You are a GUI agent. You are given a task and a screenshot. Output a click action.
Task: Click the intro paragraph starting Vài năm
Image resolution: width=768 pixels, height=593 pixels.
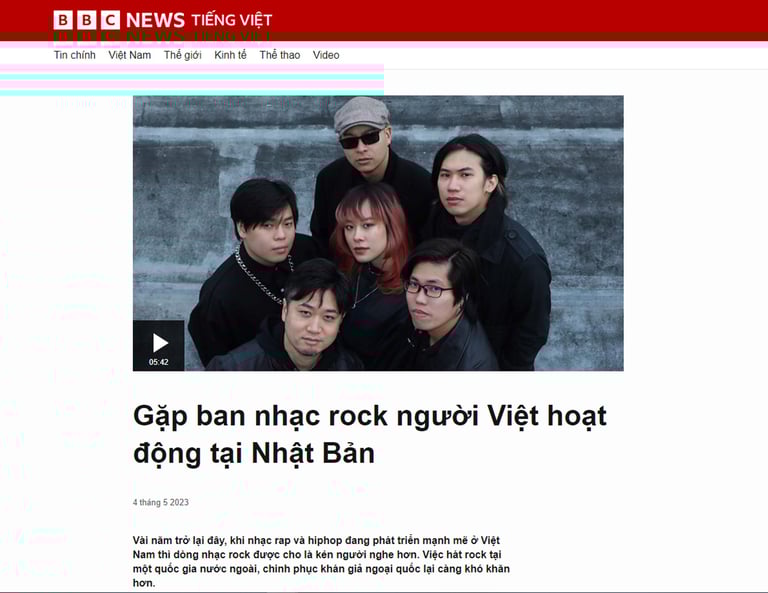[x=321, y=561]
